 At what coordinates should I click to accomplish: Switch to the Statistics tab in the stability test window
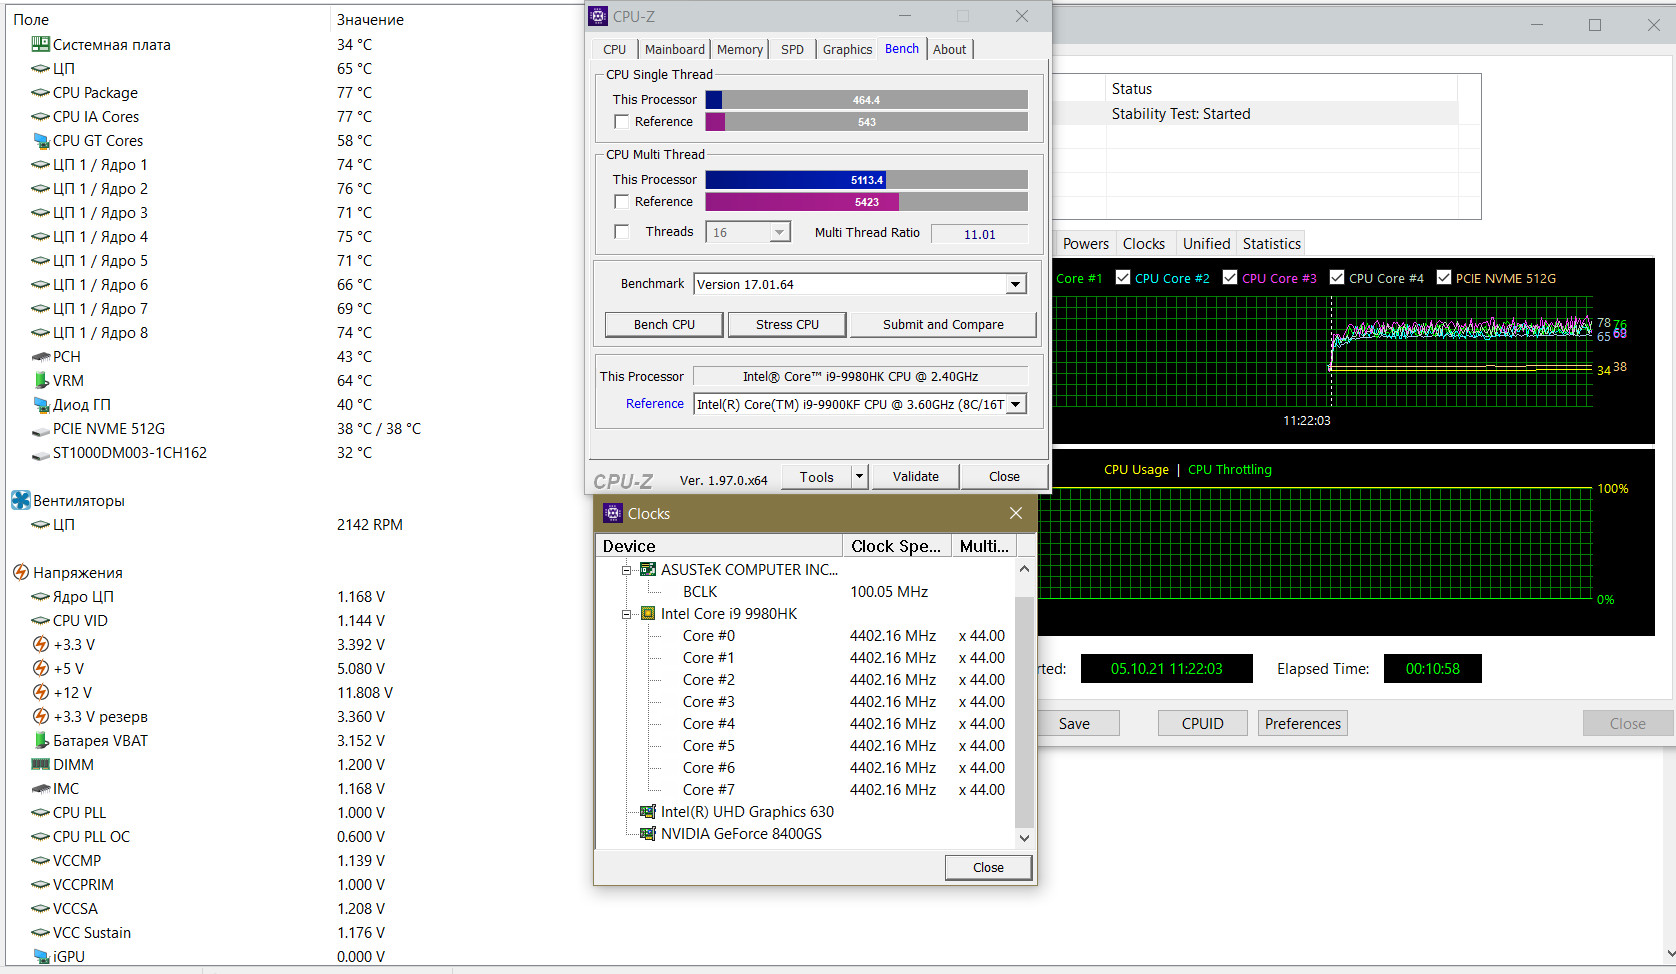pyautogui.click(x=1272, y=243)
